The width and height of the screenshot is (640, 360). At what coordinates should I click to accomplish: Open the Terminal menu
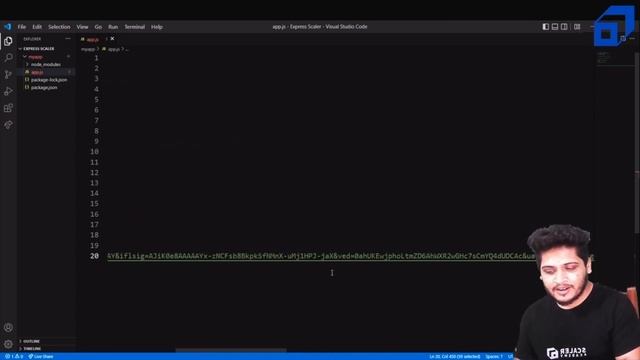point(135,27)
